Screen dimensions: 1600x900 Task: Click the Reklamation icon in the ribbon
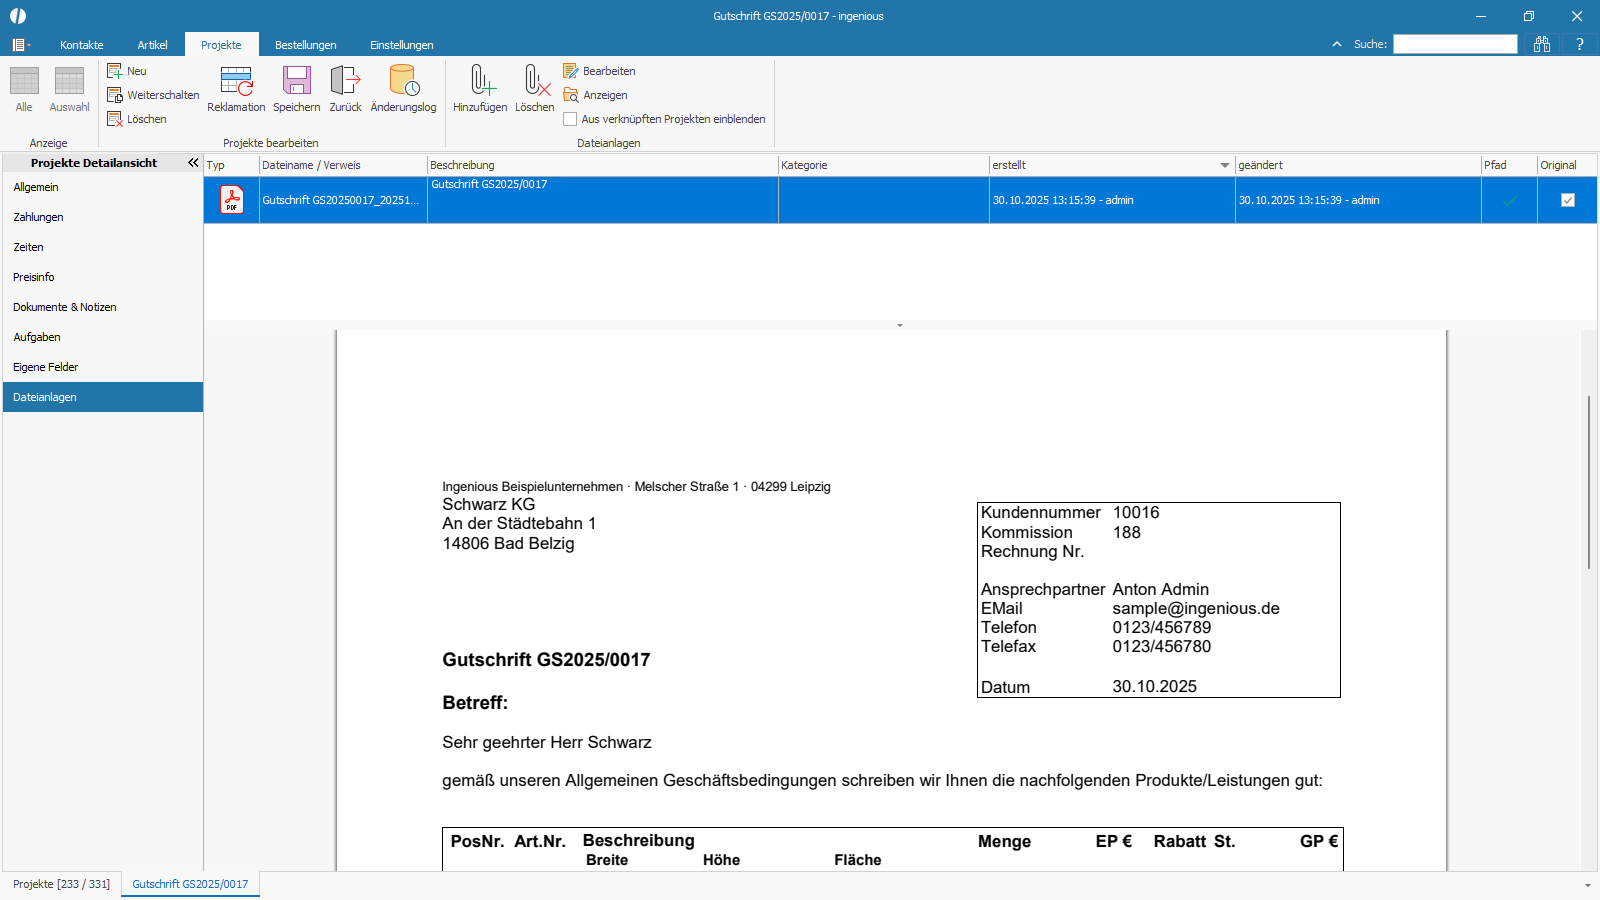(x=236, y=82)
